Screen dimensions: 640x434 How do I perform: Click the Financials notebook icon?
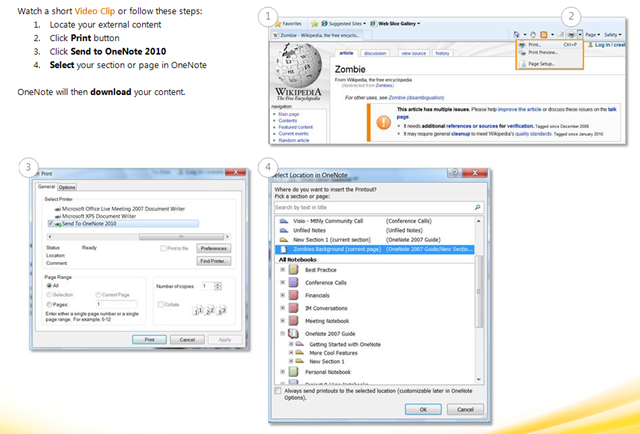294,297
